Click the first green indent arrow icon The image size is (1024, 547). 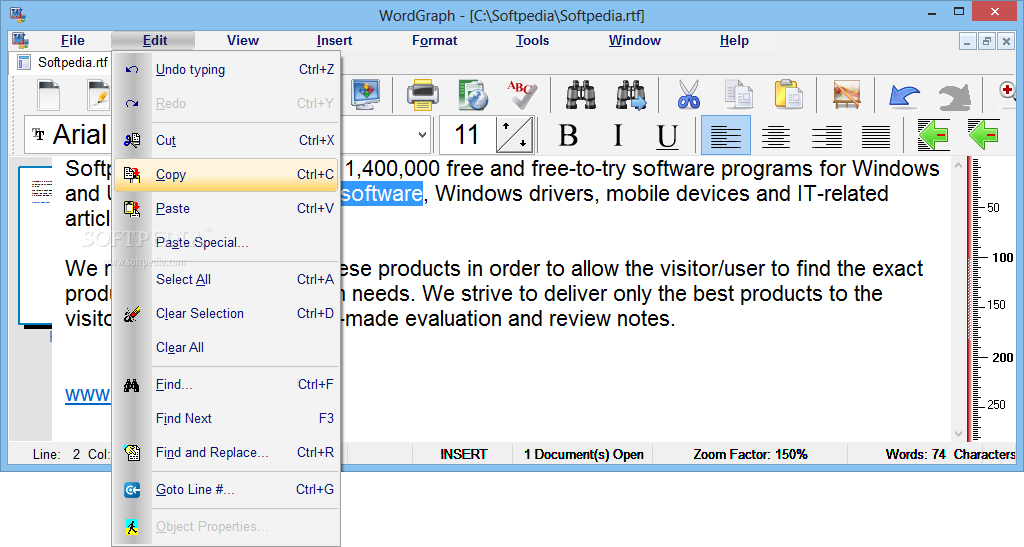click(x=933, y=135)
